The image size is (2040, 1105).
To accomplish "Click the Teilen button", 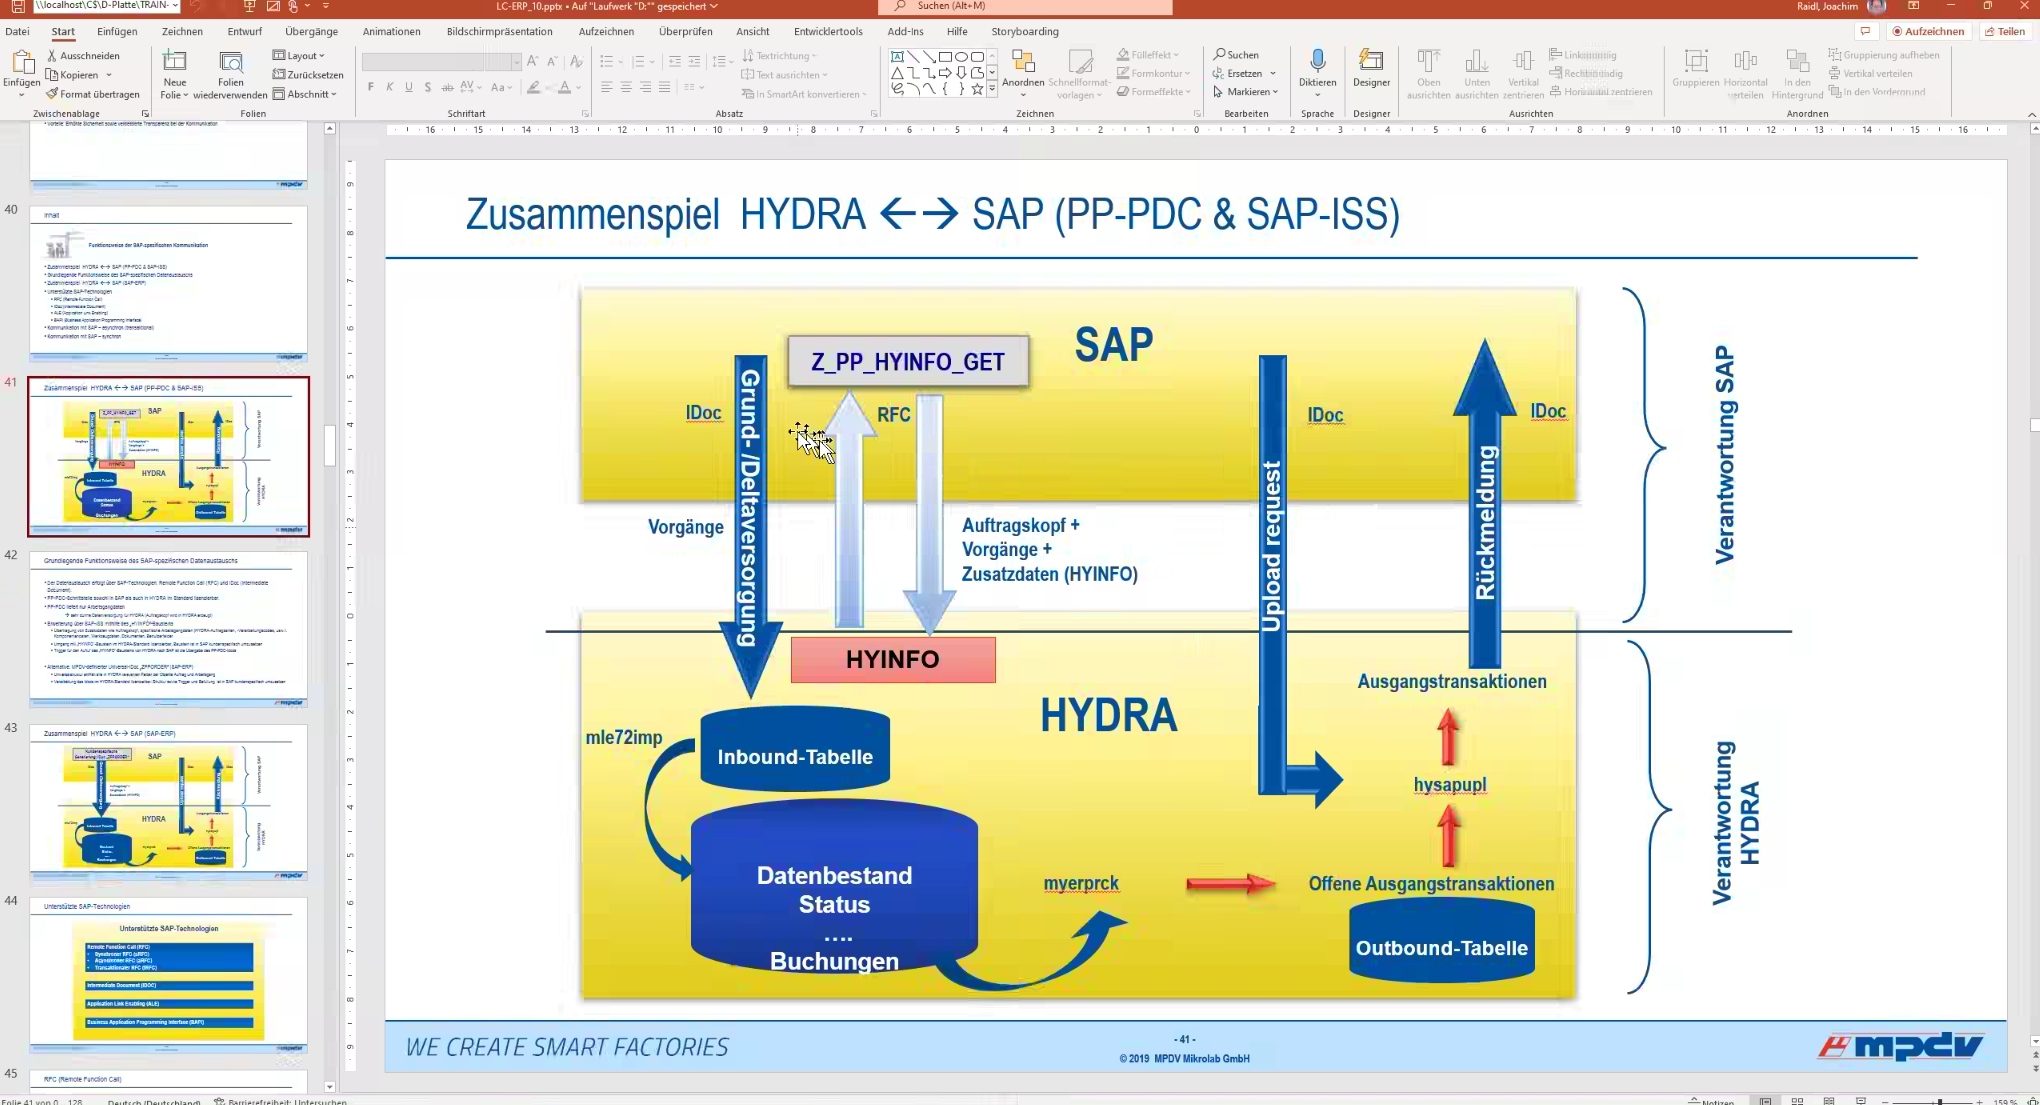I will tap(2006, 31).
